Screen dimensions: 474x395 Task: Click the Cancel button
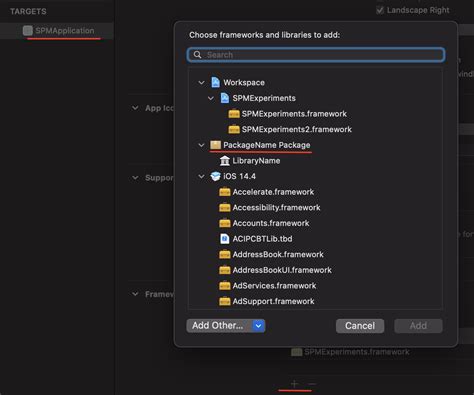(360, 326)
